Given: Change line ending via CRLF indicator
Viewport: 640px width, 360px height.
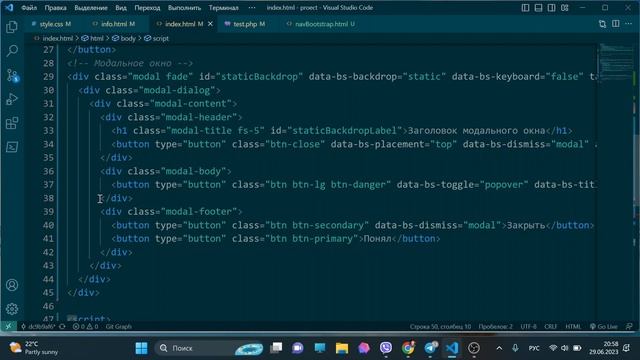Looking at the screenshot, I should pos(551,327).
